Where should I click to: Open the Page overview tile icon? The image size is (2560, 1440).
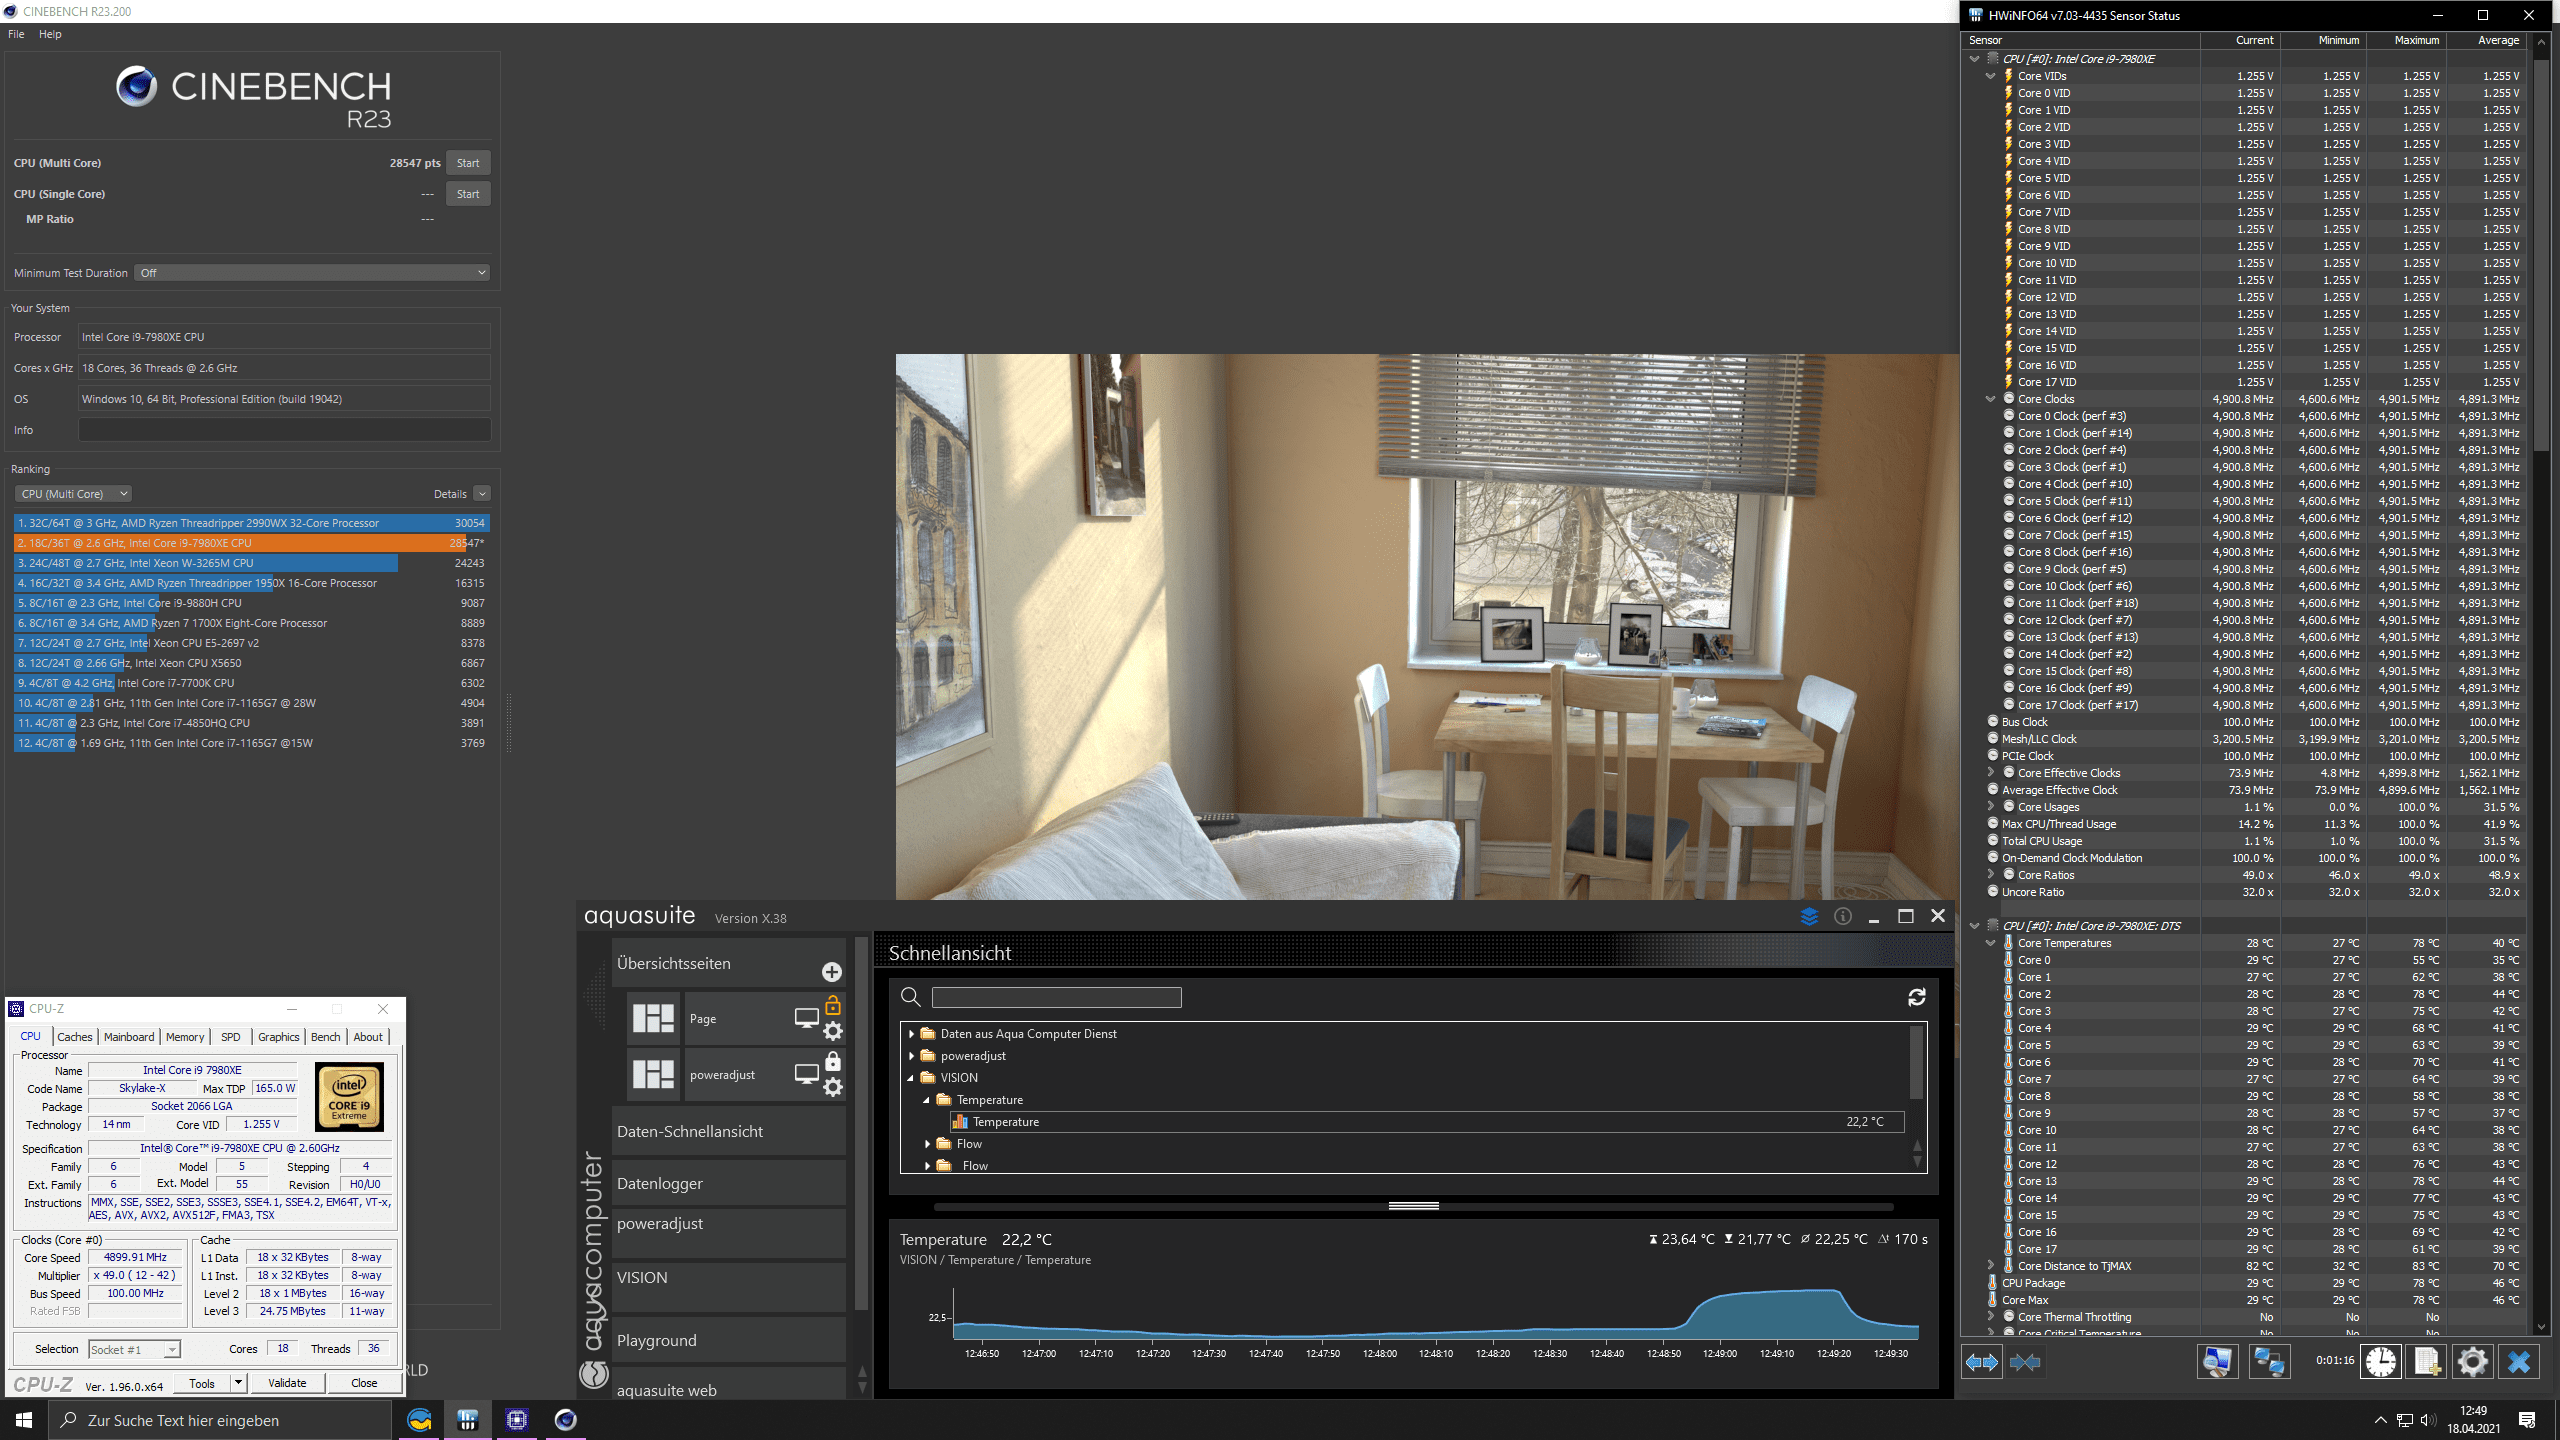point(654,1018)
